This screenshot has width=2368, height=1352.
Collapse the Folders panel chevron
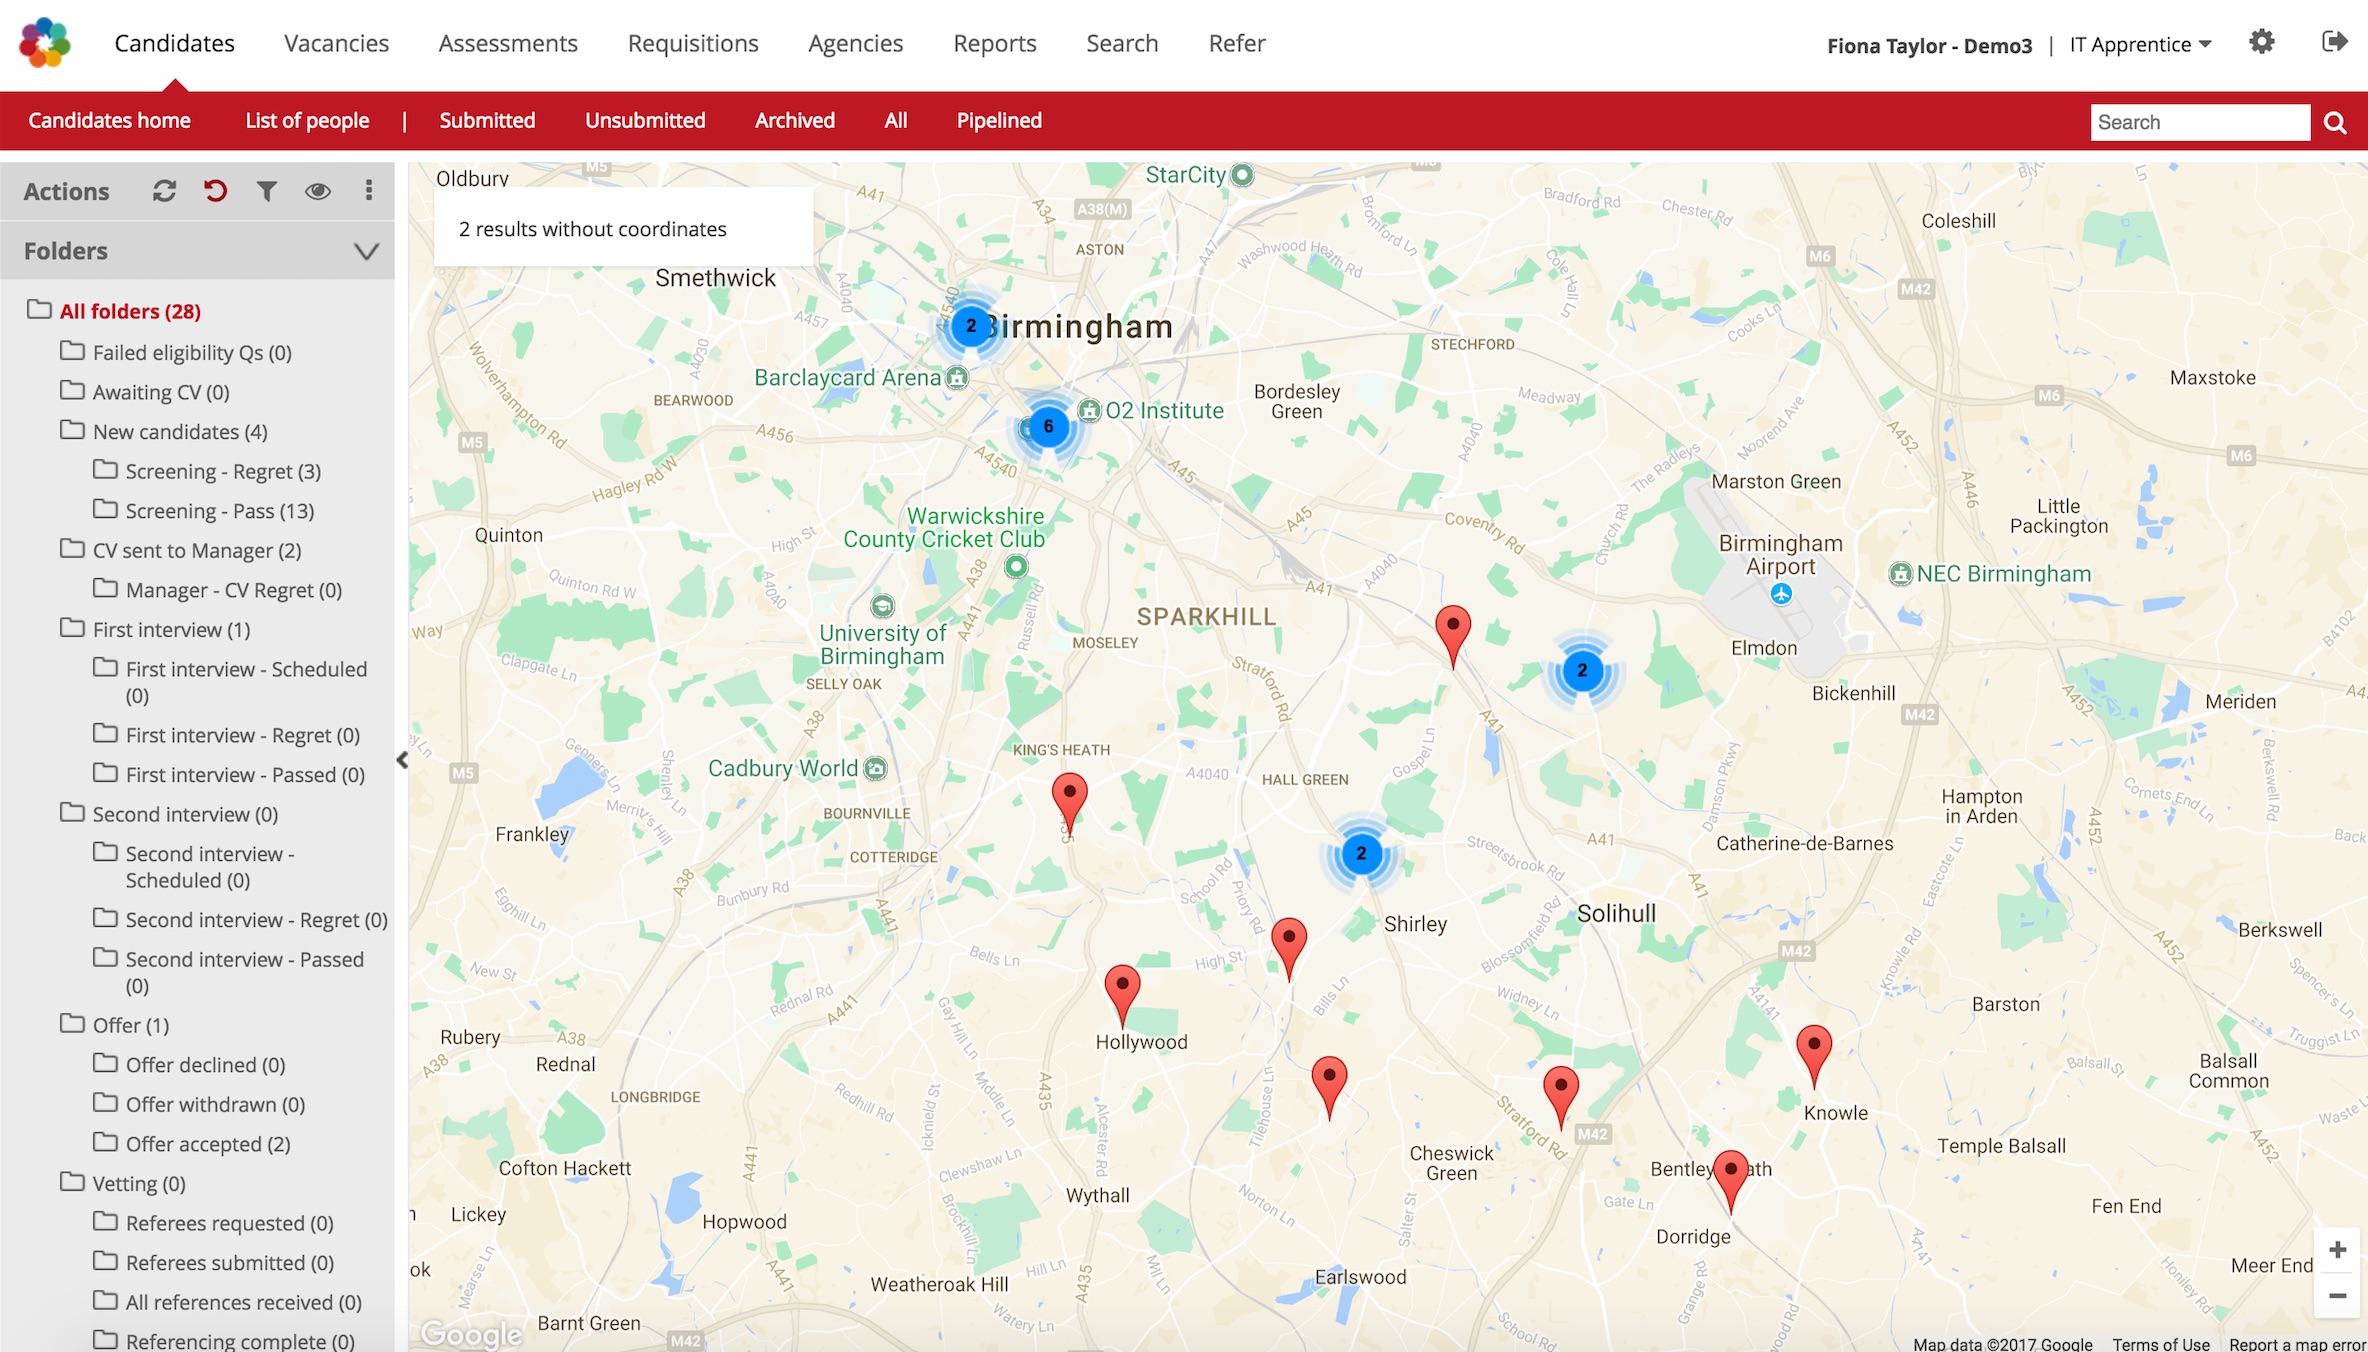click(366, 251)
